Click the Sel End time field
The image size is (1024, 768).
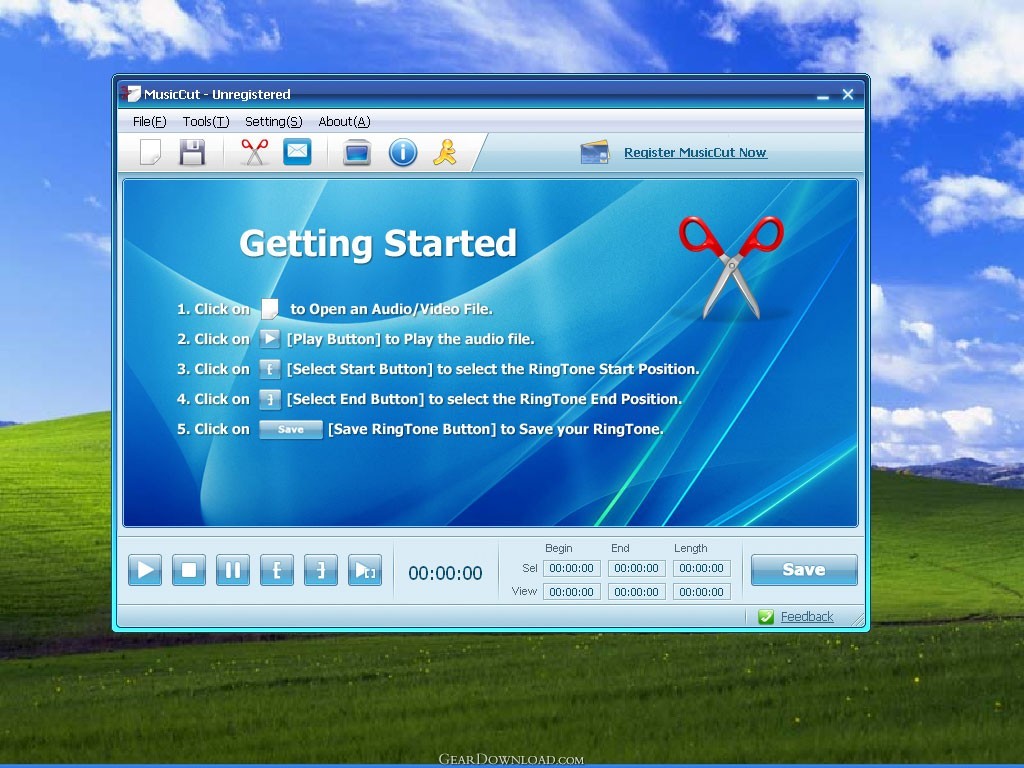pos(637,568)
